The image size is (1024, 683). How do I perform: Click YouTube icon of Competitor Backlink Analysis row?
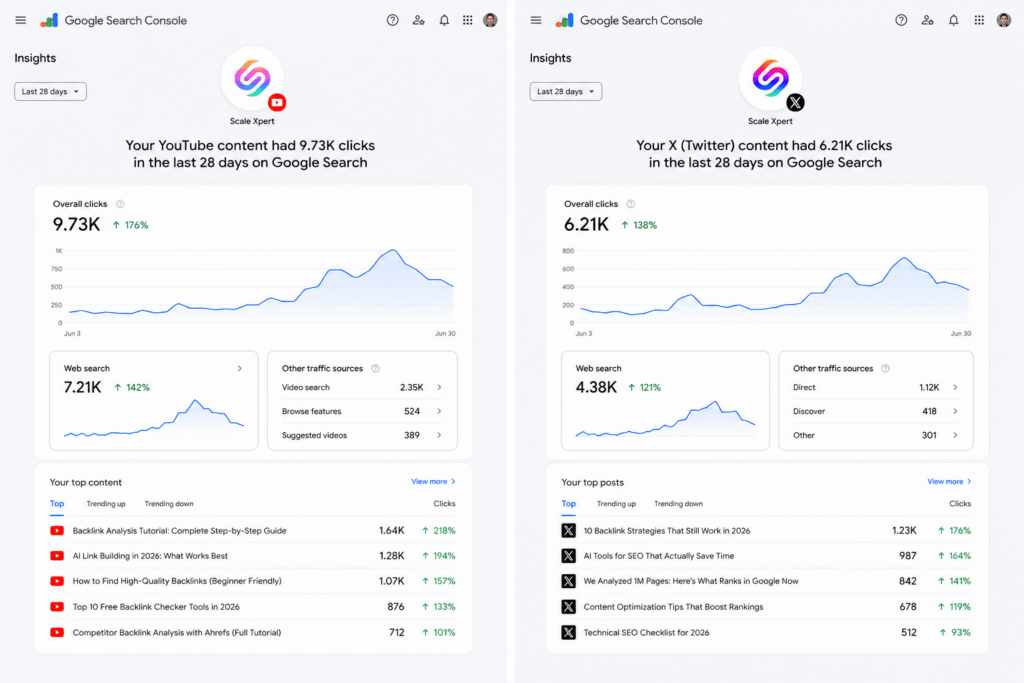57,632
